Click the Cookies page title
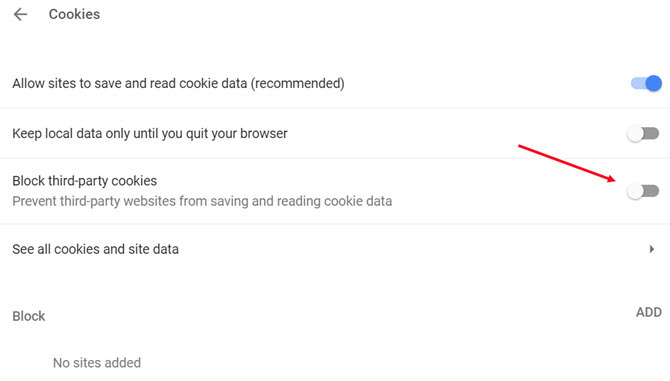 tap(74, 14)
